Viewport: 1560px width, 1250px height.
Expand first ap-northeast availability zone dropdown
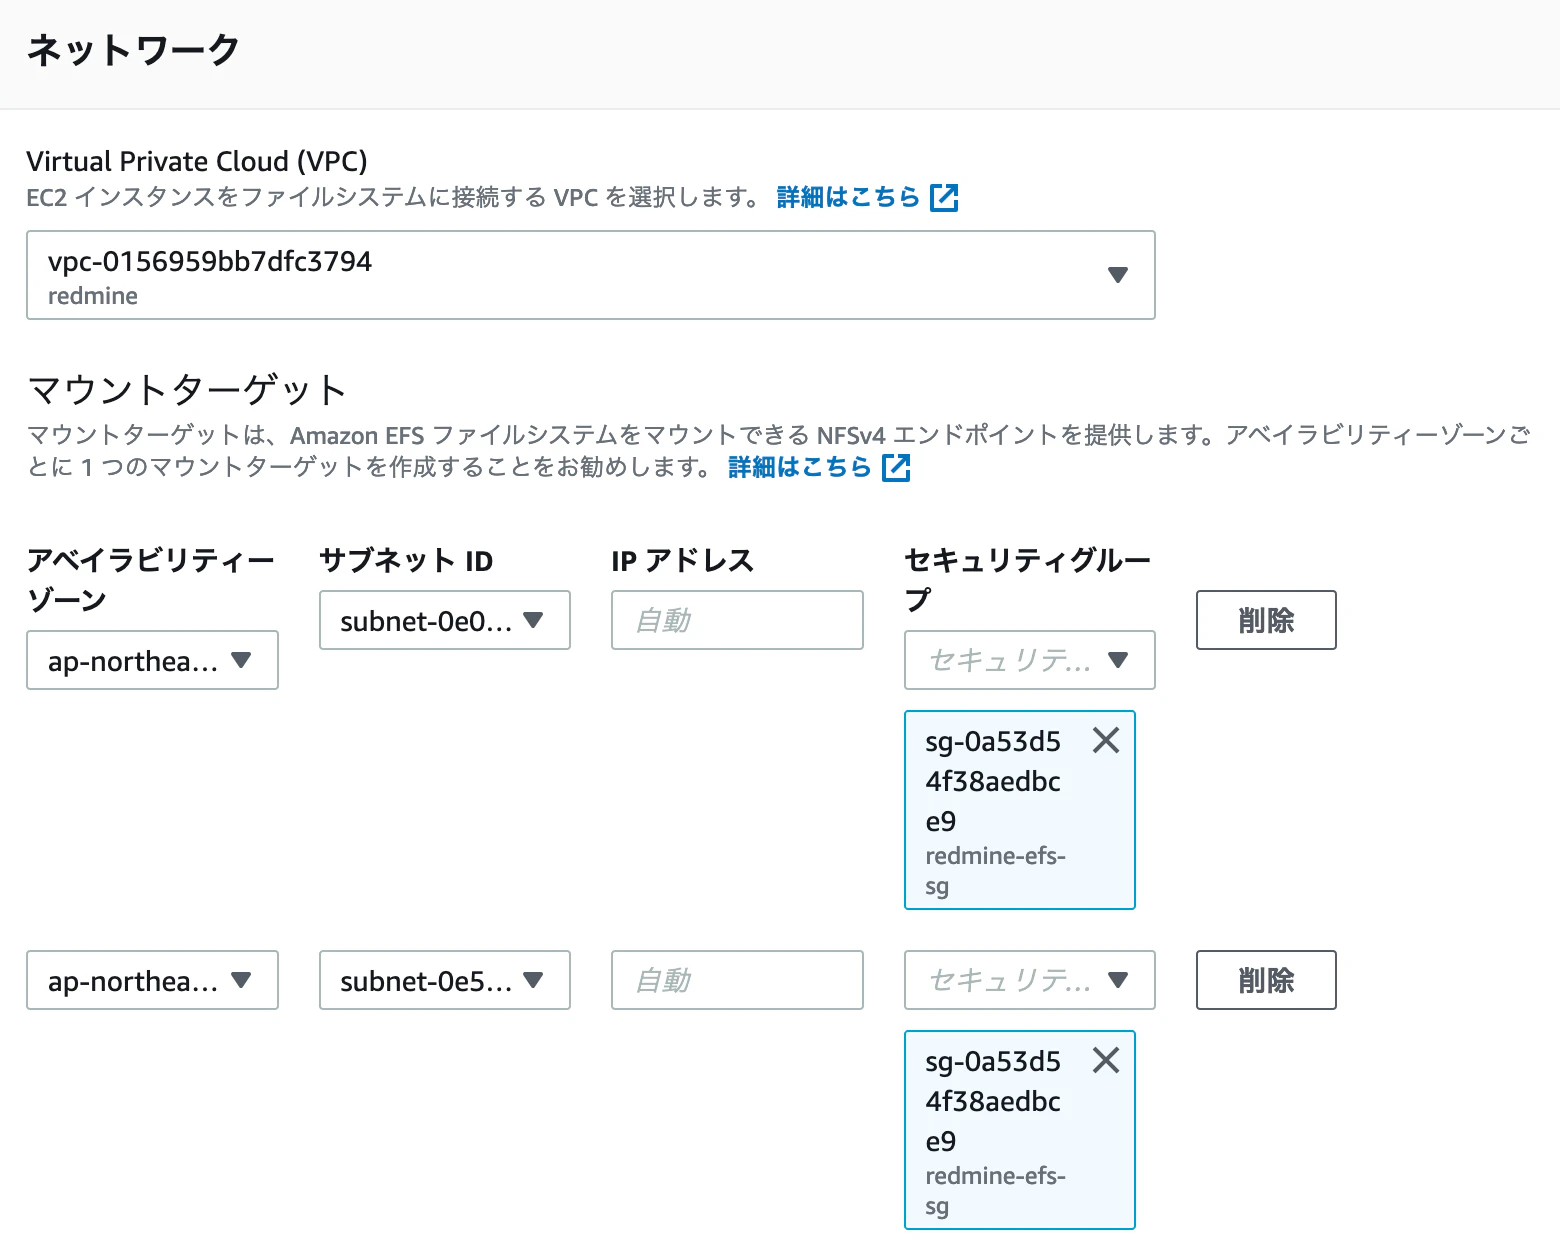[152, 660]
